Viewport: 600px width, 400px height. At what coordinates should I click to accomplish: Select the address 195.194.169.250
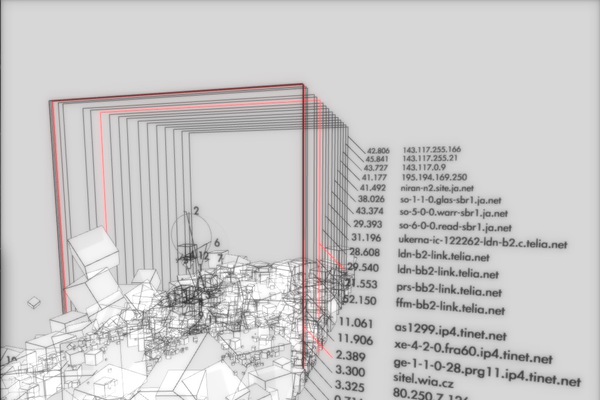[434, 177]
